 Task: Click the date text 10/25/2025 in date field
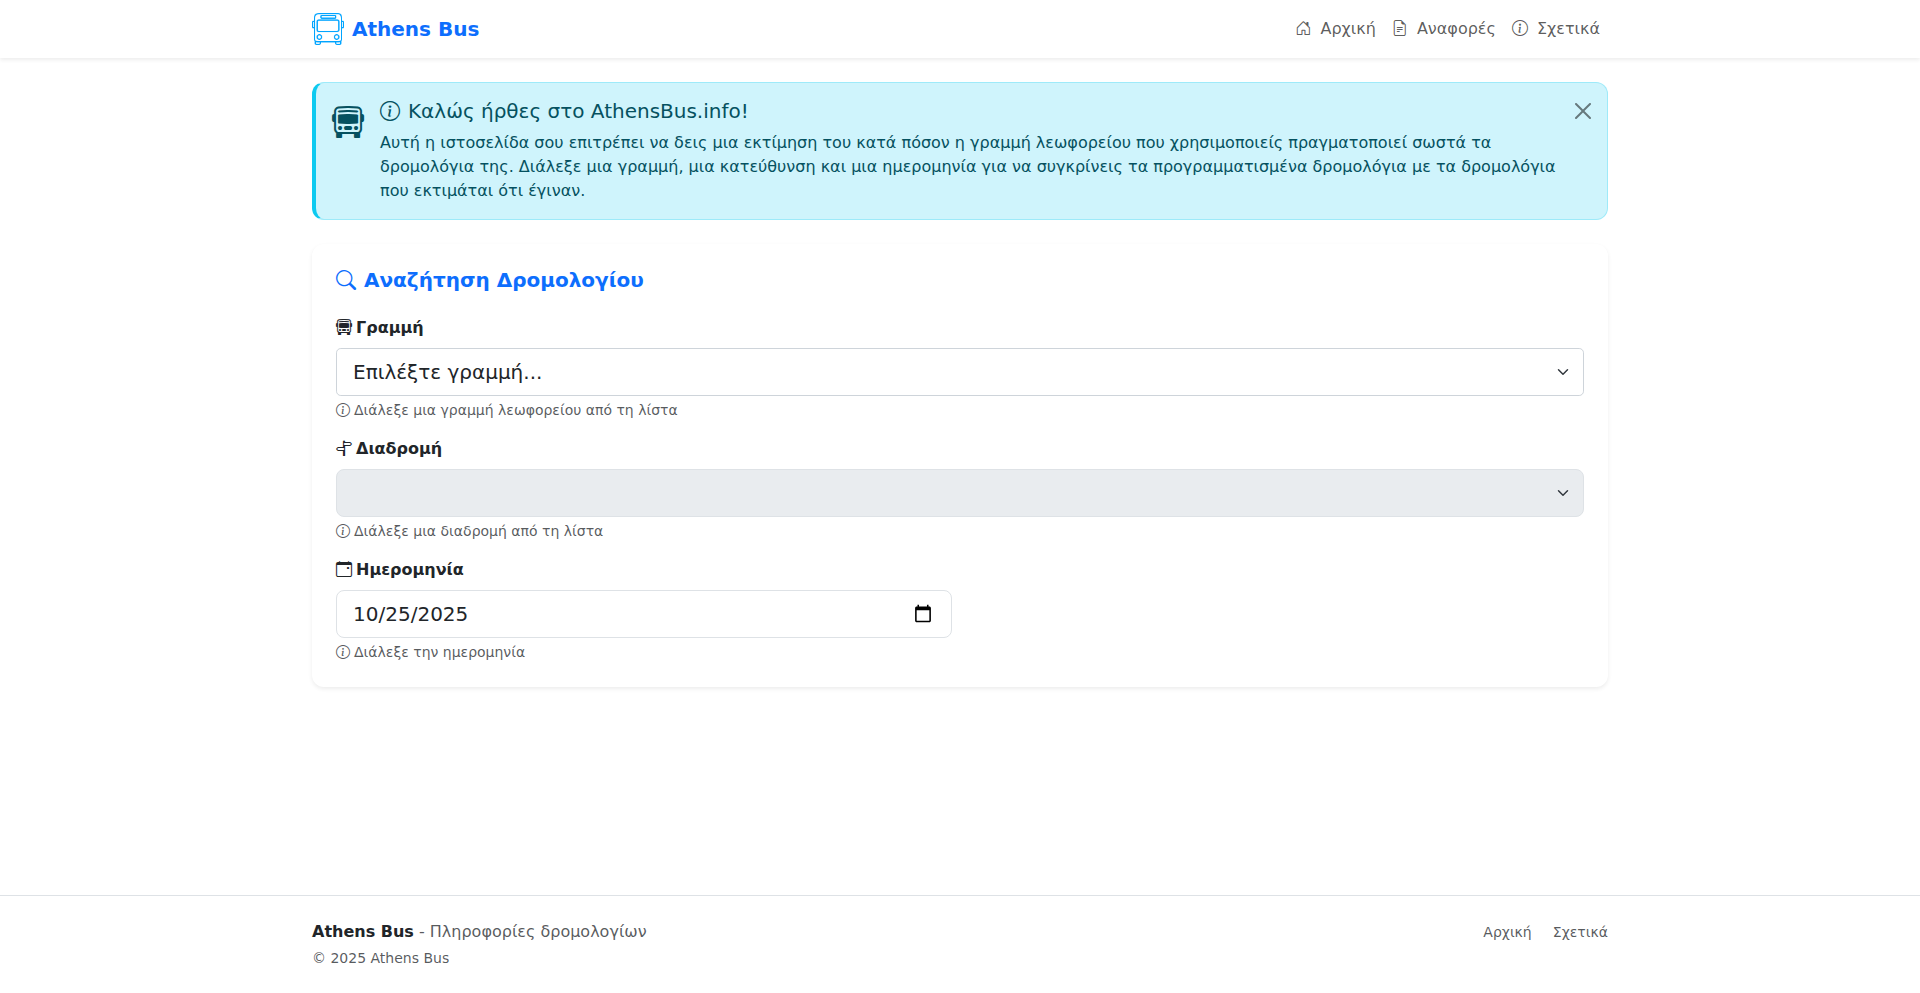tap(410, 614)
